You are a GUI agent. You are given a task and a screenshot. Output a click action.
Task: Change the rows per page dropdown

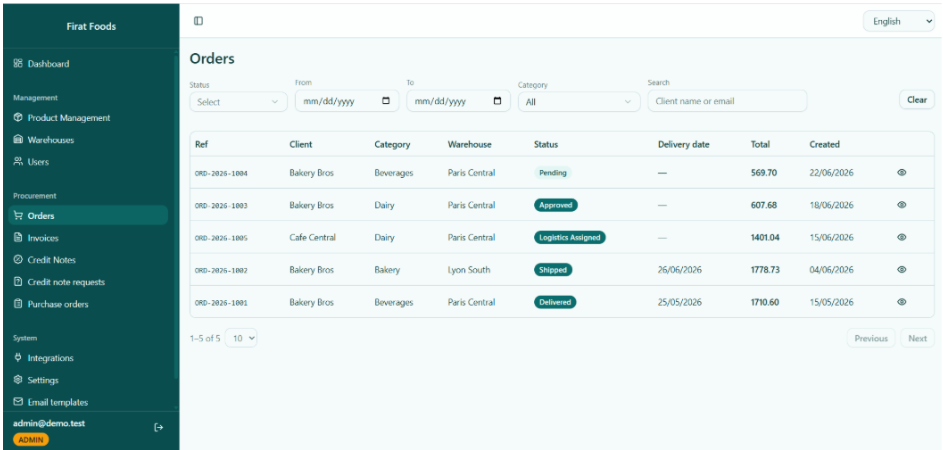coord(241,338)
